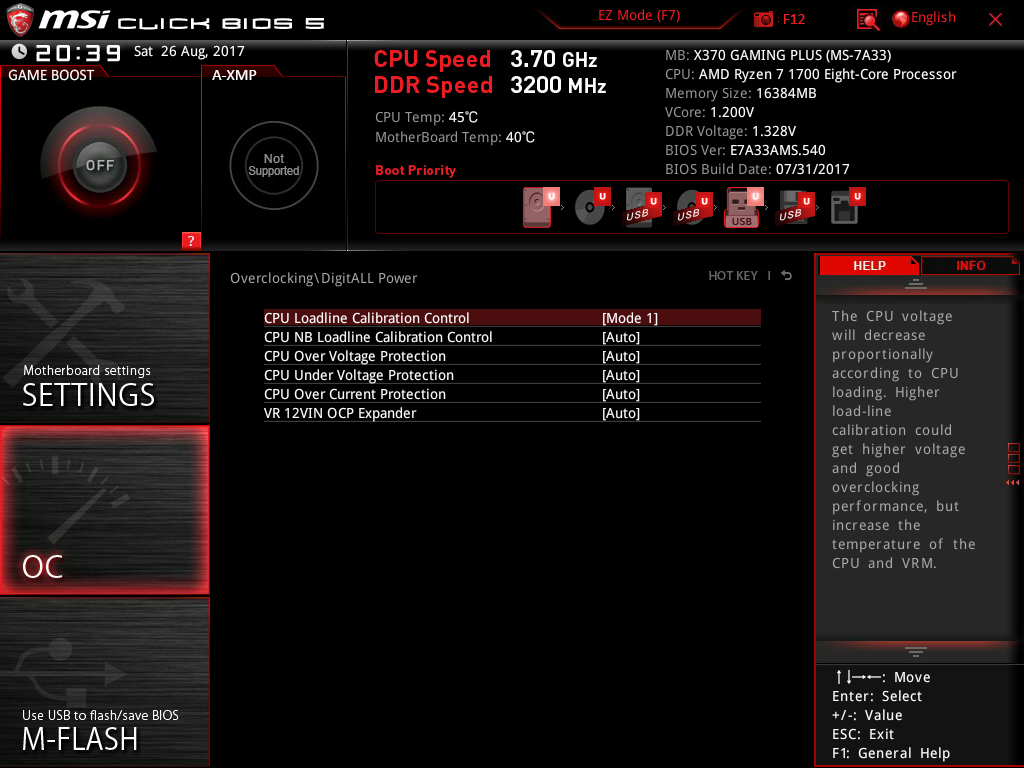This screenshot has width=1024, height=768.
Task: Click the back arrow next to HOT KEY
Action: 786,276
